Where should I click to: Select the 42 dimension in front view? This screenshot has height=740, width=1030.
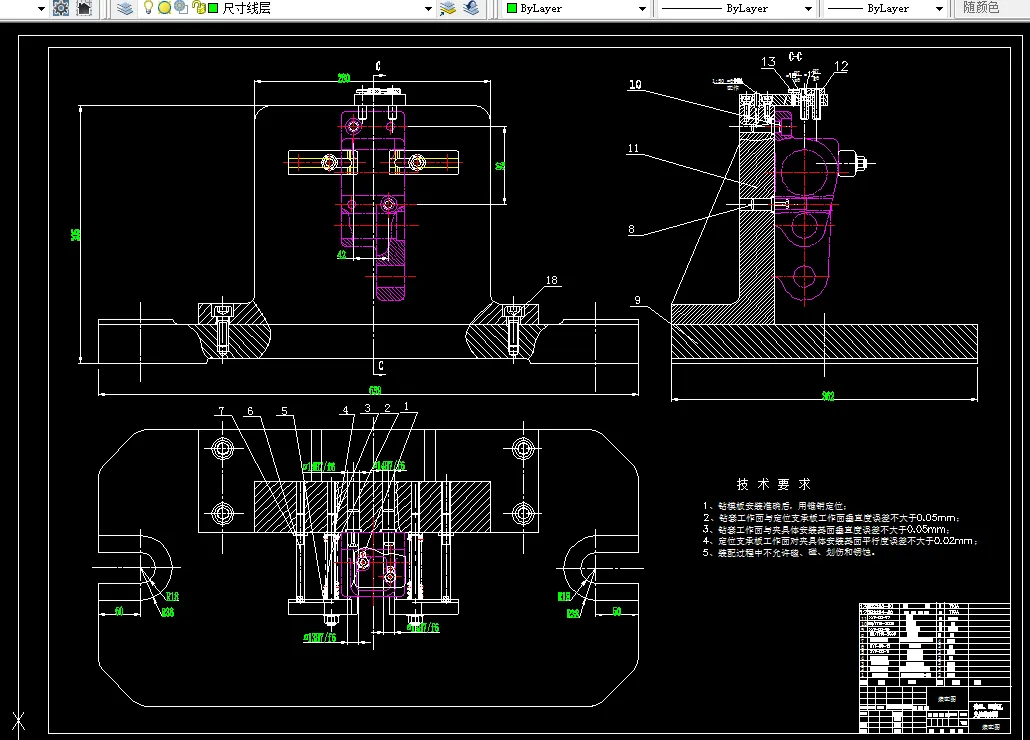point(342,254)
